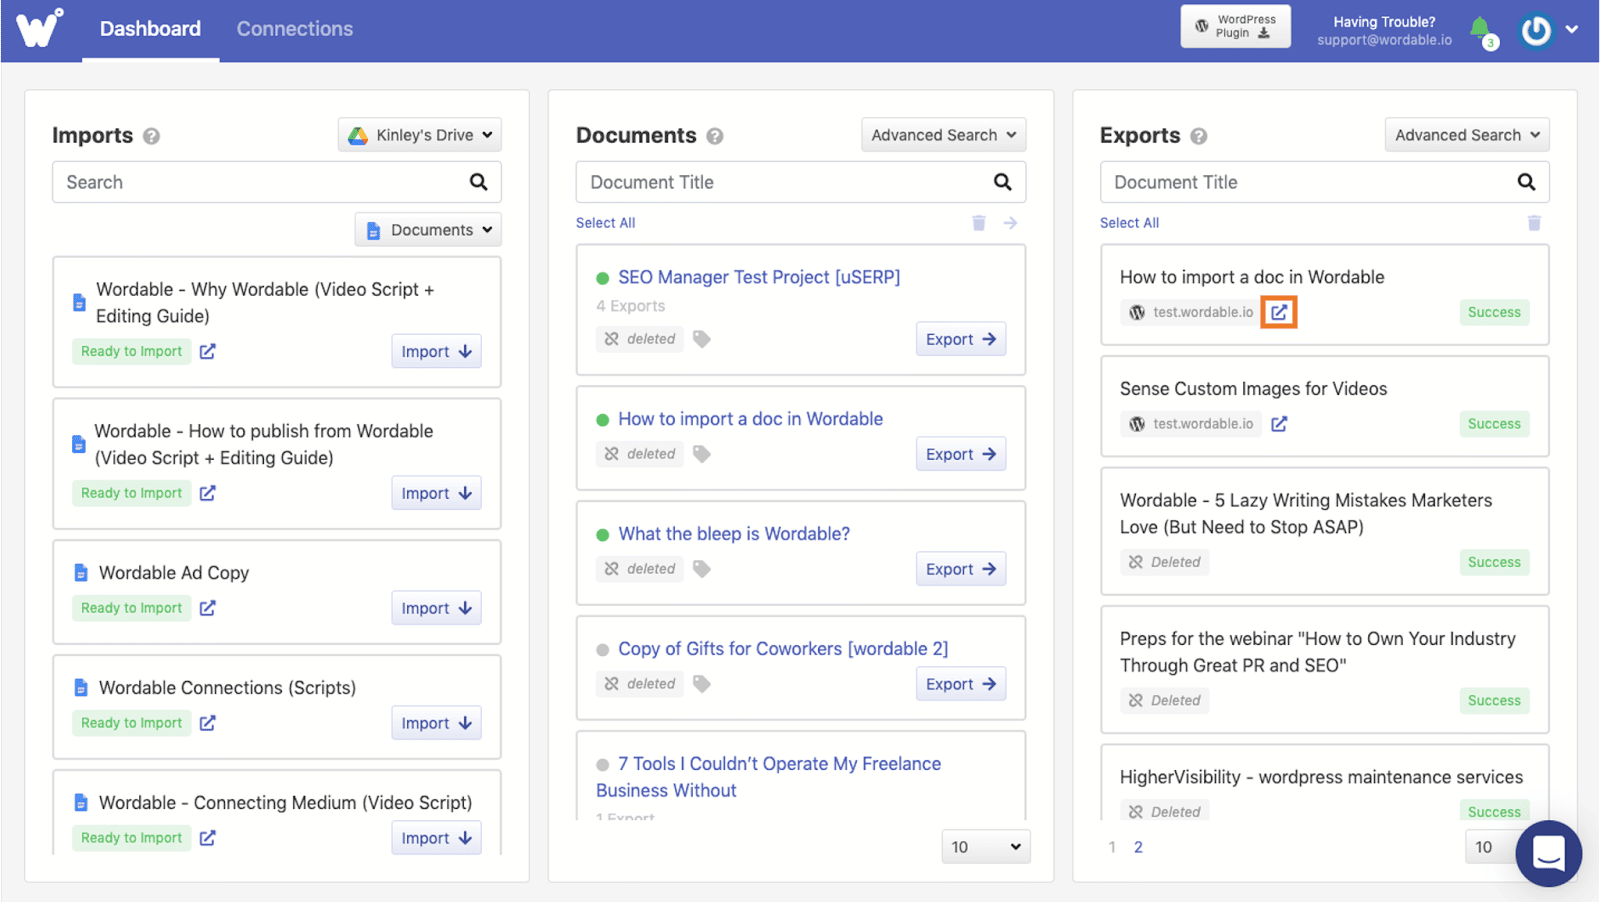Open the support chat bubble

1548,853
